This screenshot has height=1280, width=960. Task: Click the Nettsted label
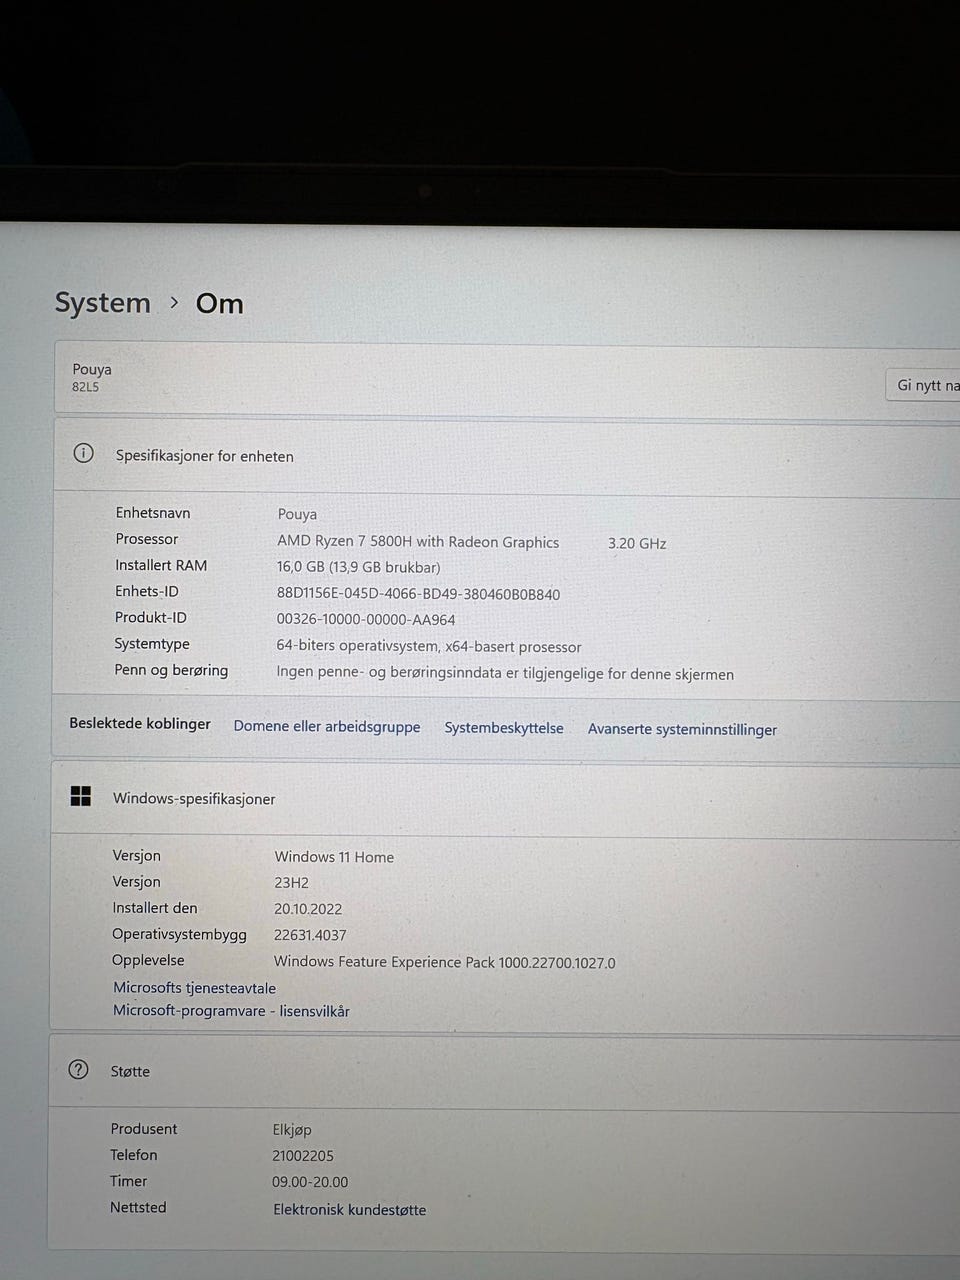point(138,1207)
